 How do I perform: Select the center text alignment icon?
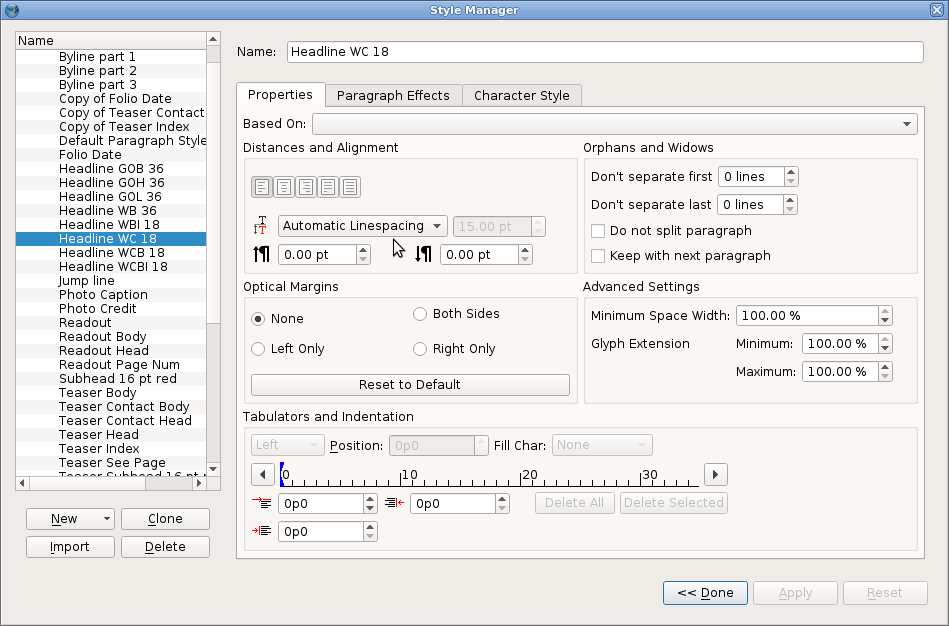point(284,187)
